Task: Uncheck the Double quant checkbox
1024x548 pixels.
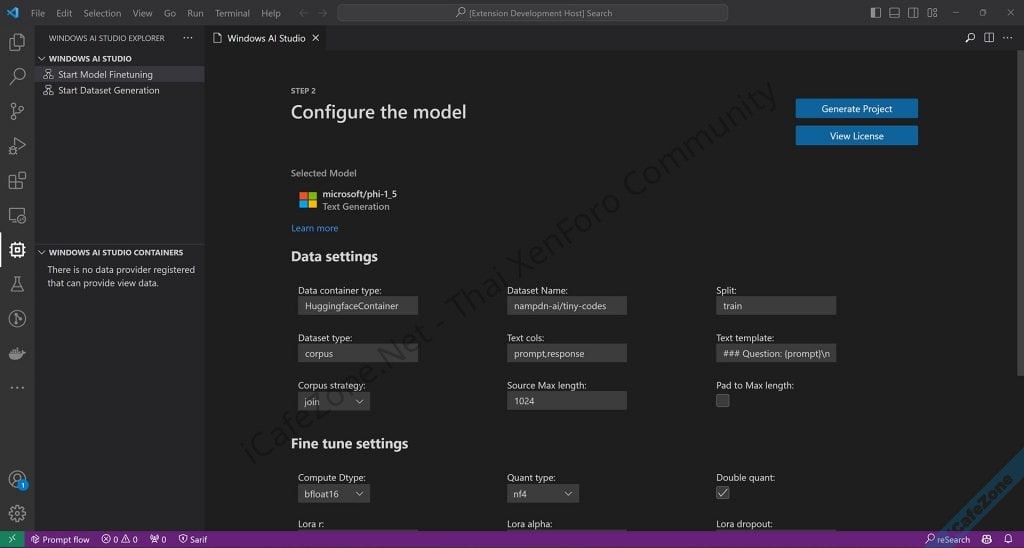Action: [723, 493]
